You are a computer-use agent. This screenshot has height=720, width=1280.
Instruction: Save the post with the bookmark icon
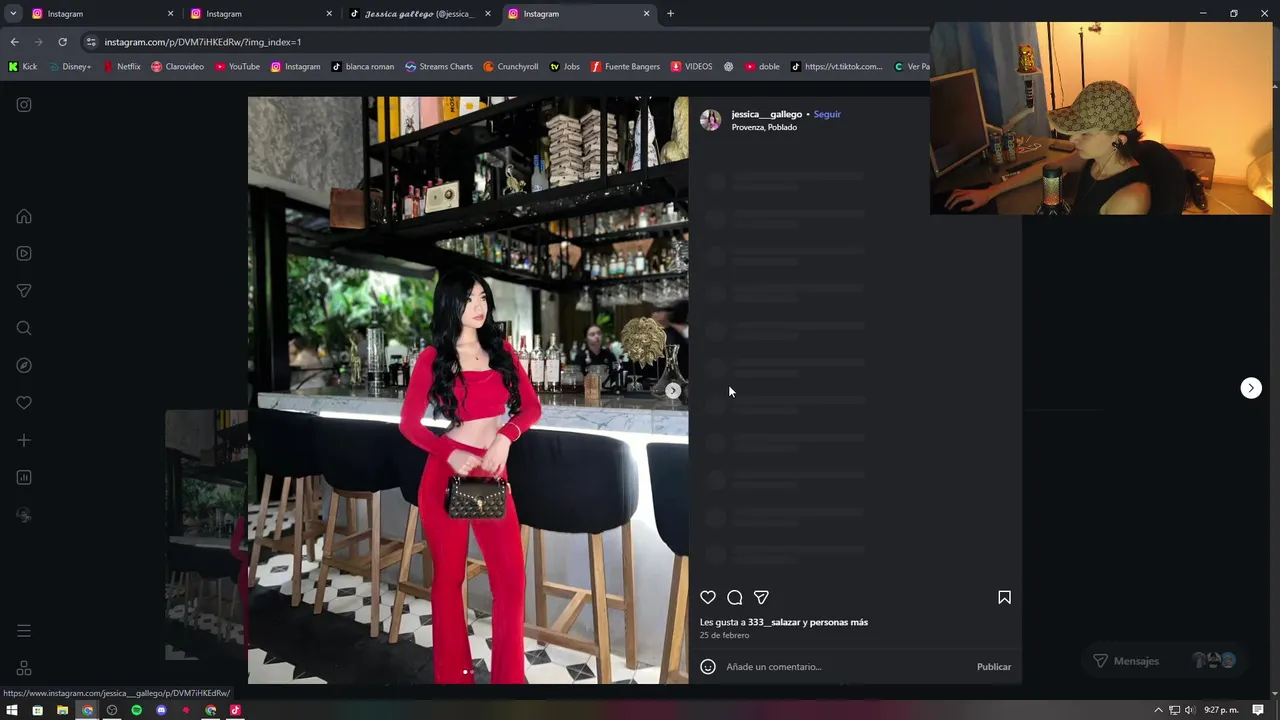pos(1004,597)
